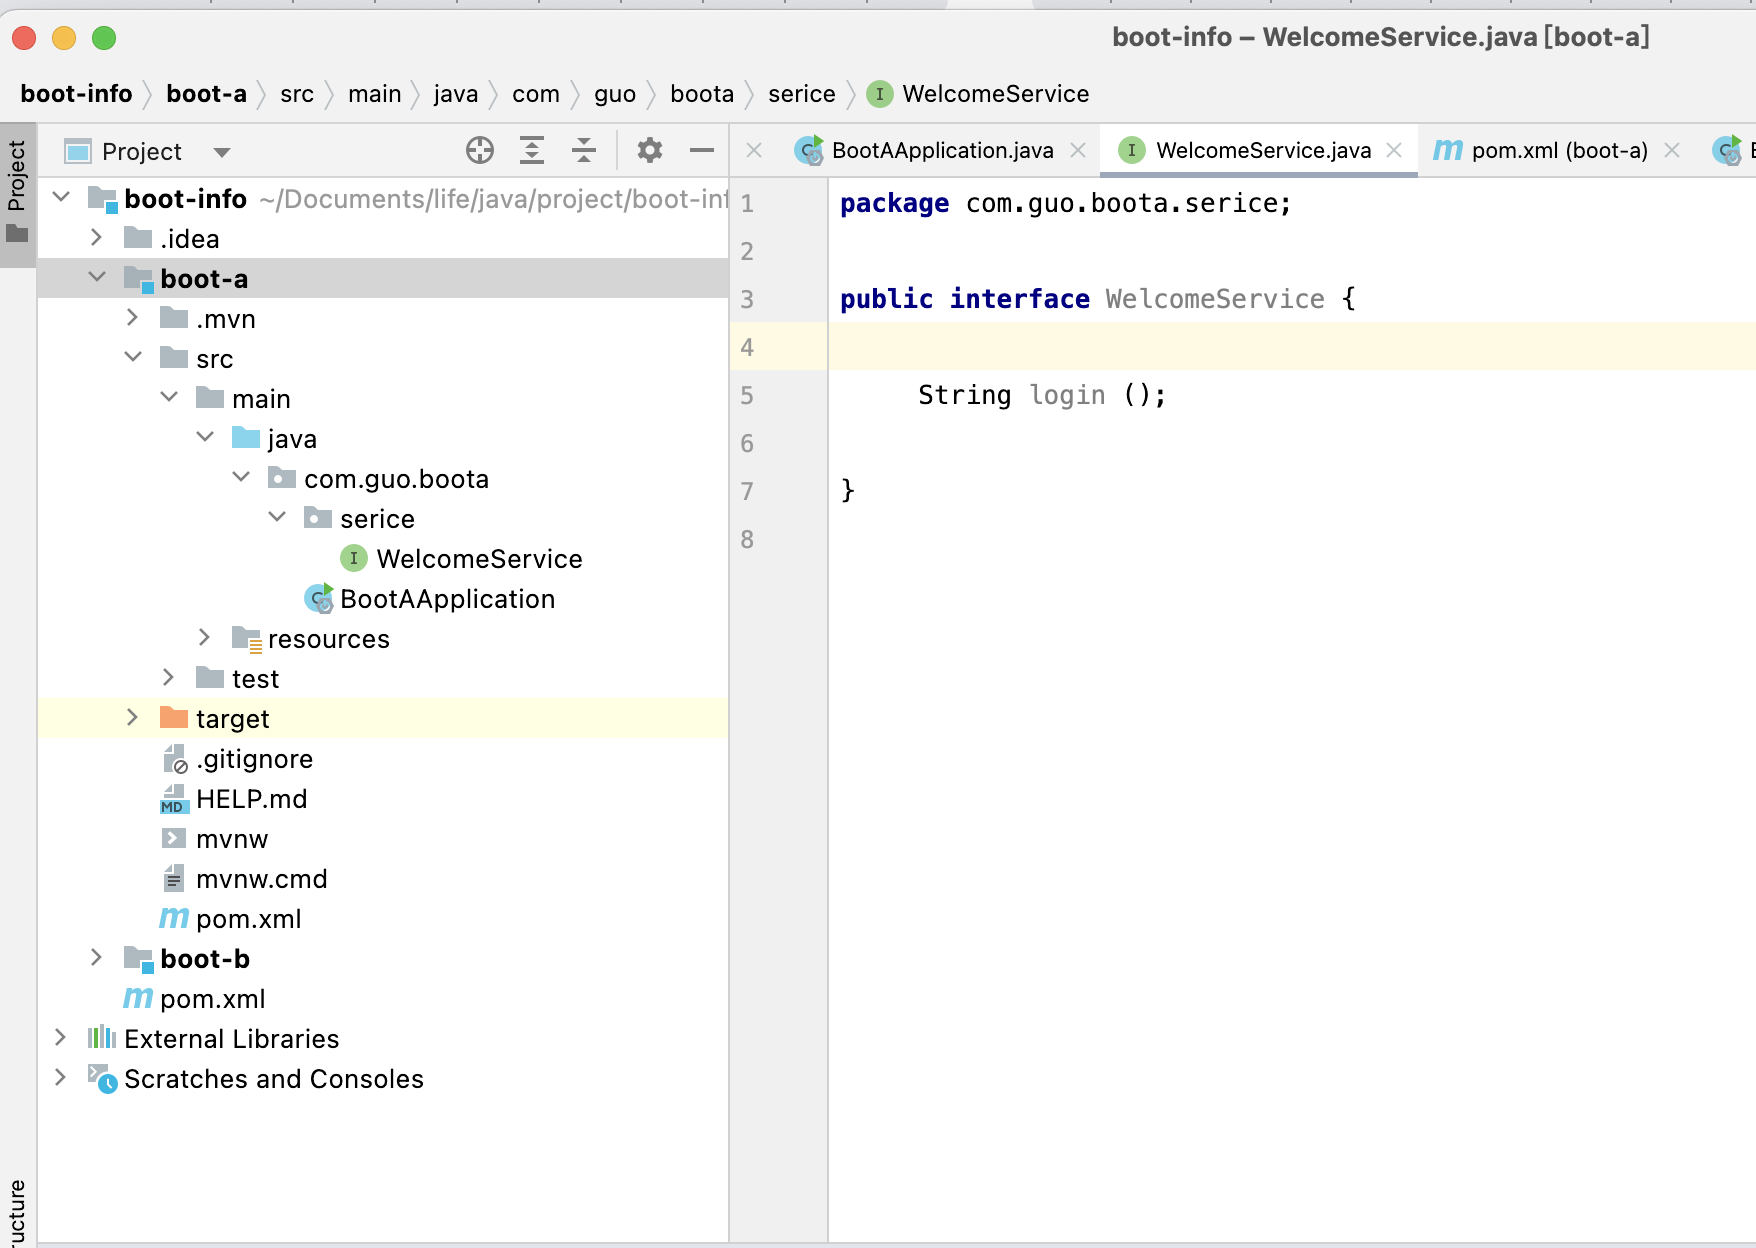The width and height of the screenshot is (1756, 1248).
Task: Expand the boot-b module
Action: pyautogui.click(x=96, y=958)
